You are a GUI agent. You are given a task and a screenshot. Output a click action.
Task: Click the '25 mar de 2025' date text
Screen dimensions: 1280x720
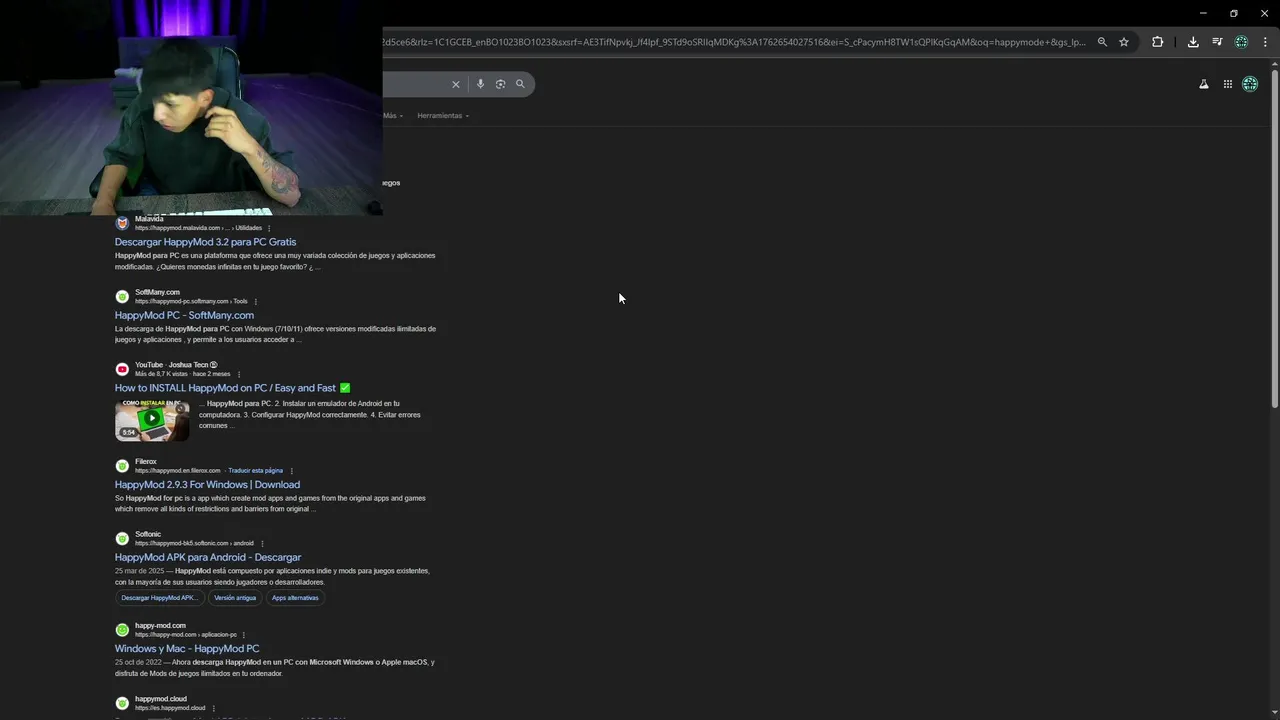[139, 571]
